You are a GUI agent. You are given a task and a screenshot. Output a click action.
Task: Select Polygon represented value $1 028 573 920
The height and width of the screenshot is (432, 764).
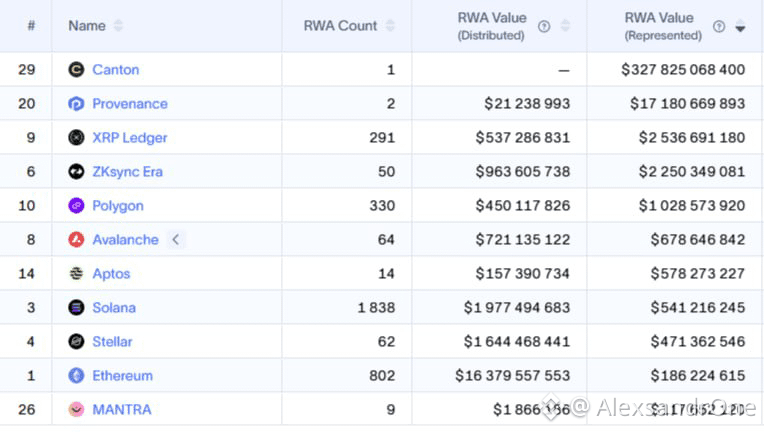(x=692, y=206)
